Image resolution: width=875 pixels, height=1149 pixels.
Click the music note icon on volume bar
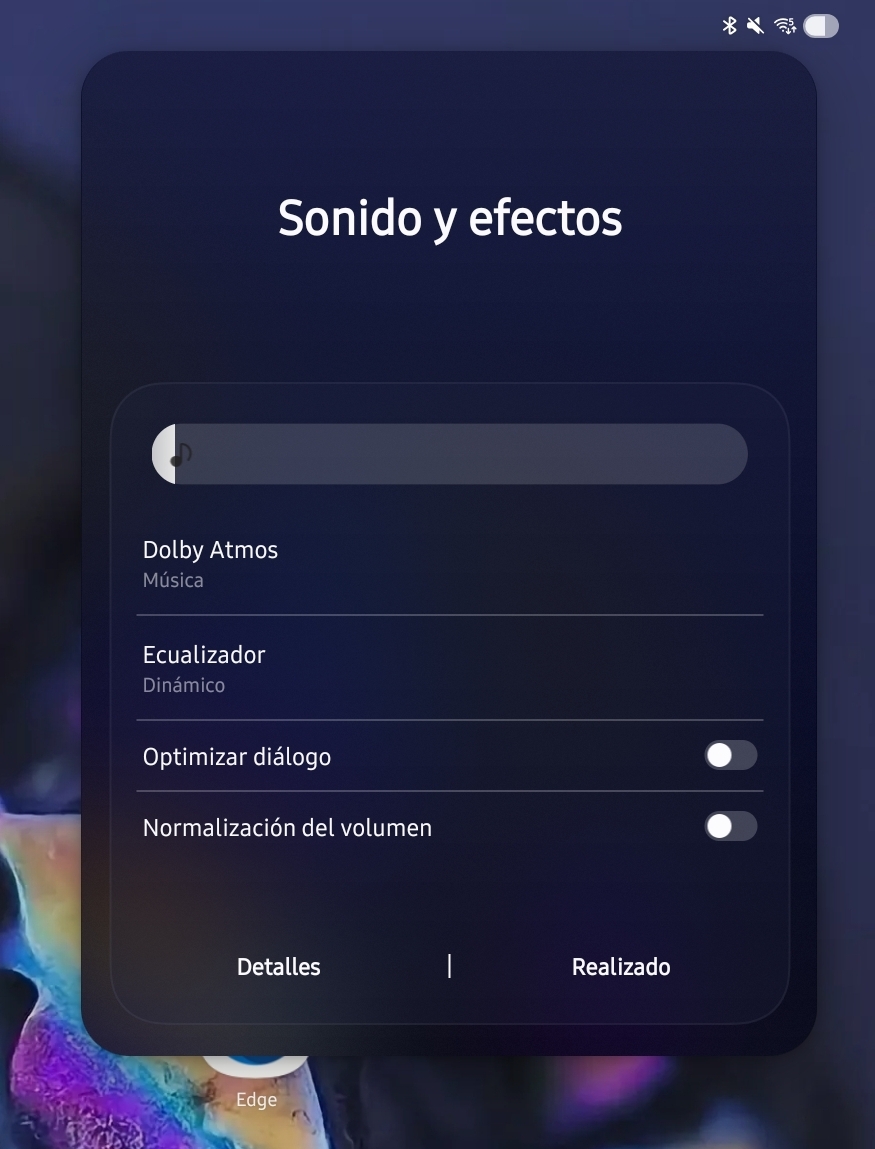coord(180,454)
